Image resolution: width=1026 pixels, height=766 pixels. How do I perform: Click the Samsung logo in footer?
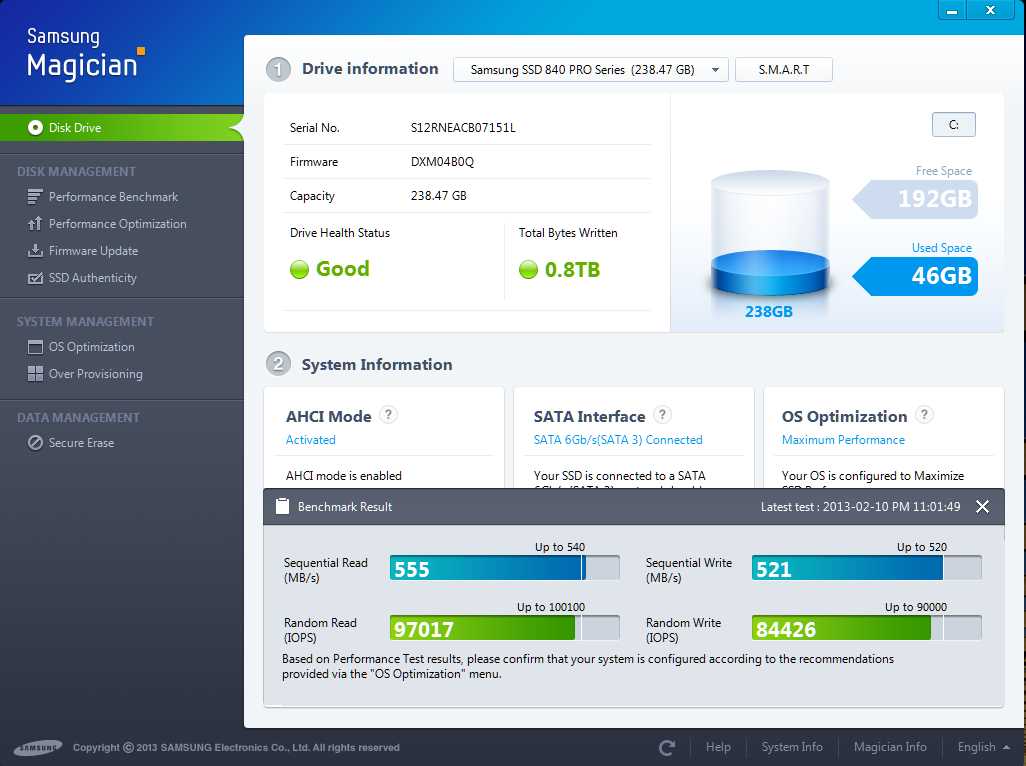click(x=38, y=747)
